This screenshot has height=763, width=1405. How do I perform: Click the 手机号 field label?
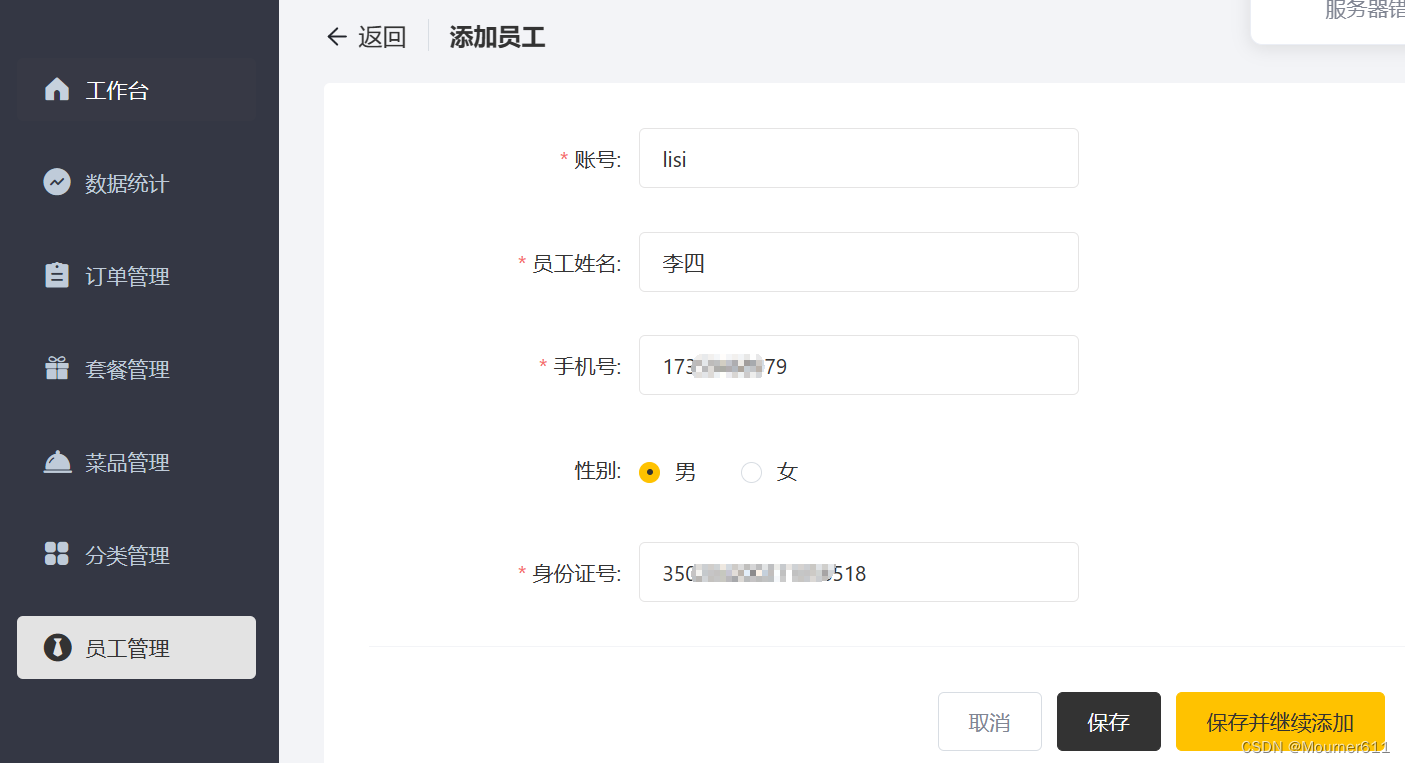(x=587, y=366)
